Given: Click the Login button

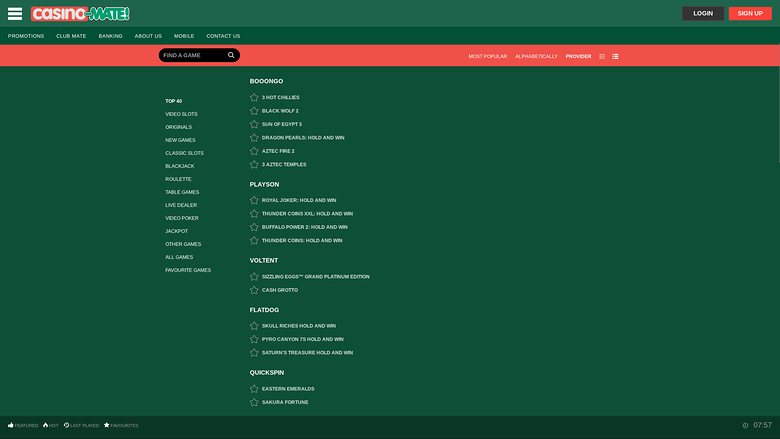Looking at the screenshot, I should 703,14.
